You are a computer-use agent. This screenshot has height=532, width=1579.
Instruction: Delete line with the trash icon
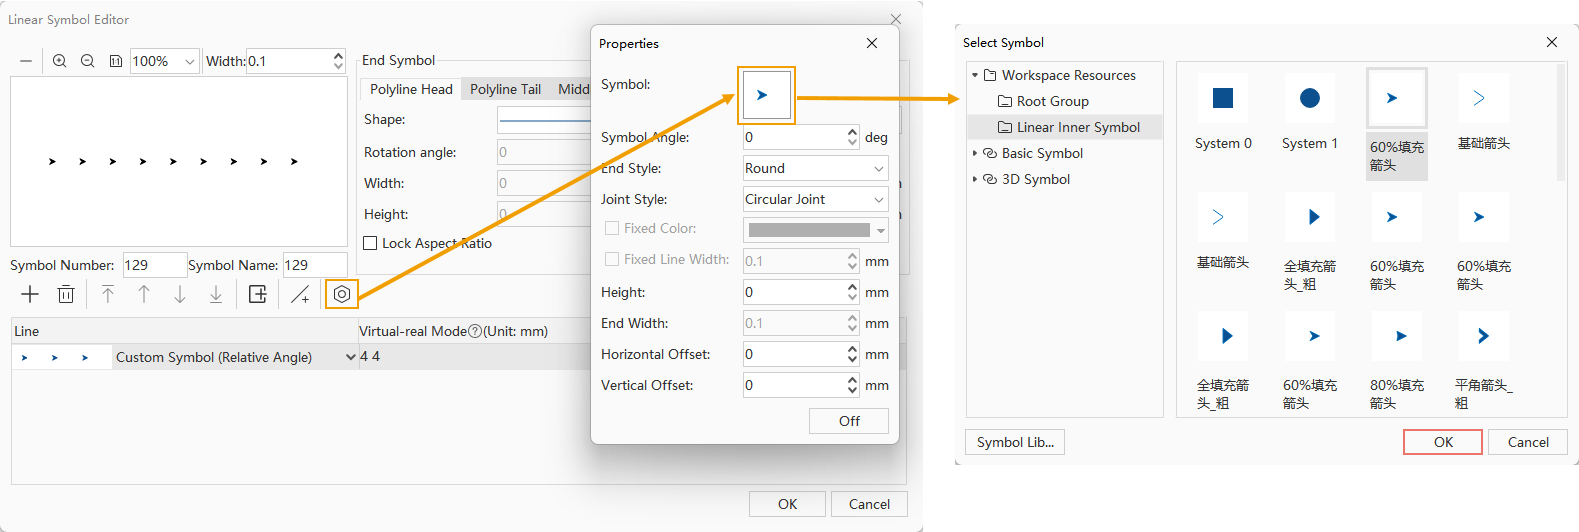[x=66, y=294]
